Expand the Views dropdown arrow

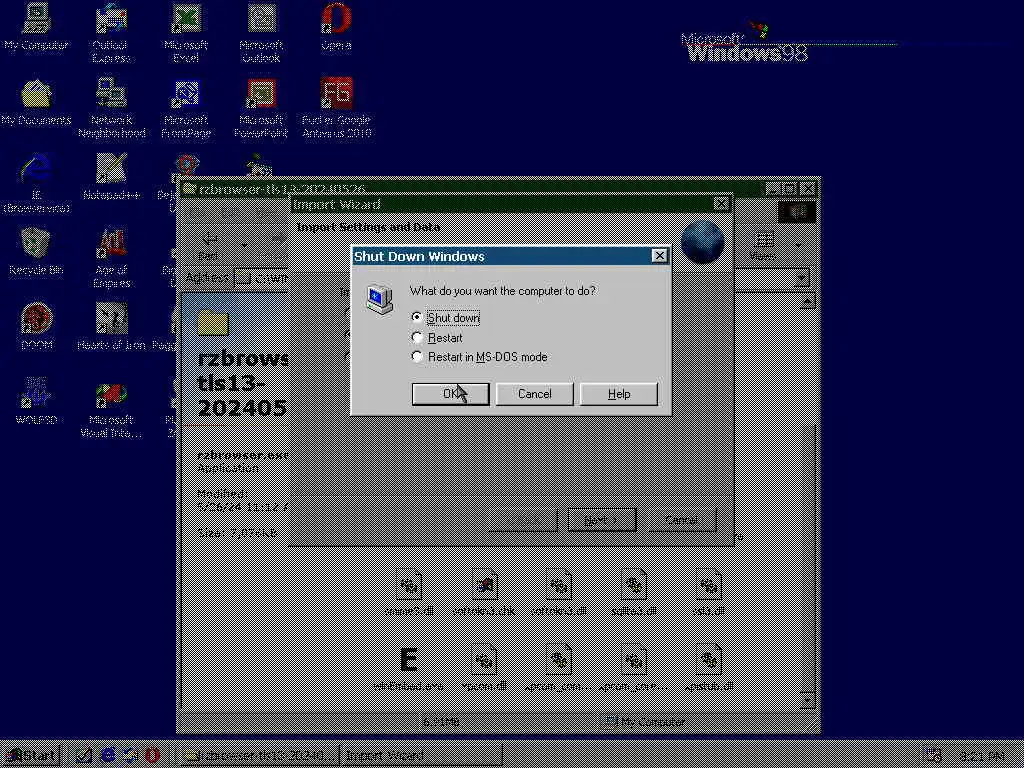[x=798, y=246]
